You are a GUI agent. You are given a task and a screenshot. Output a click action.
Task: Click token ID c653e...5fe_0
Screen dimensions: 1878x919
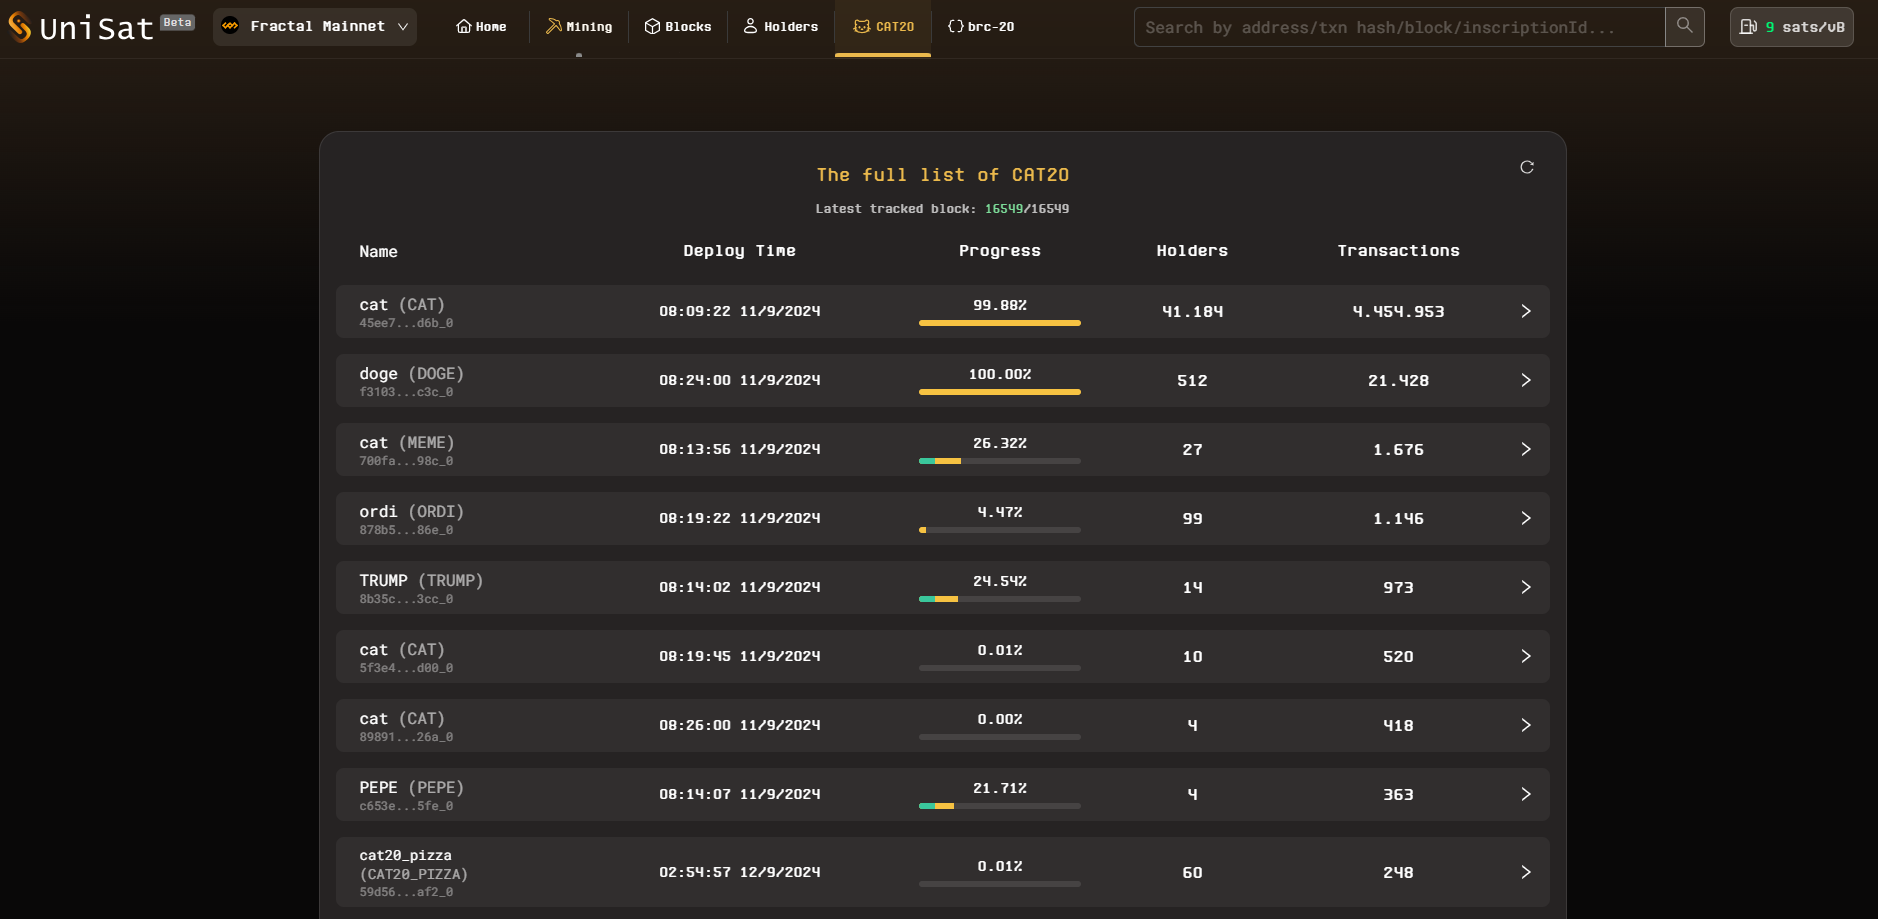click(406, 806)
